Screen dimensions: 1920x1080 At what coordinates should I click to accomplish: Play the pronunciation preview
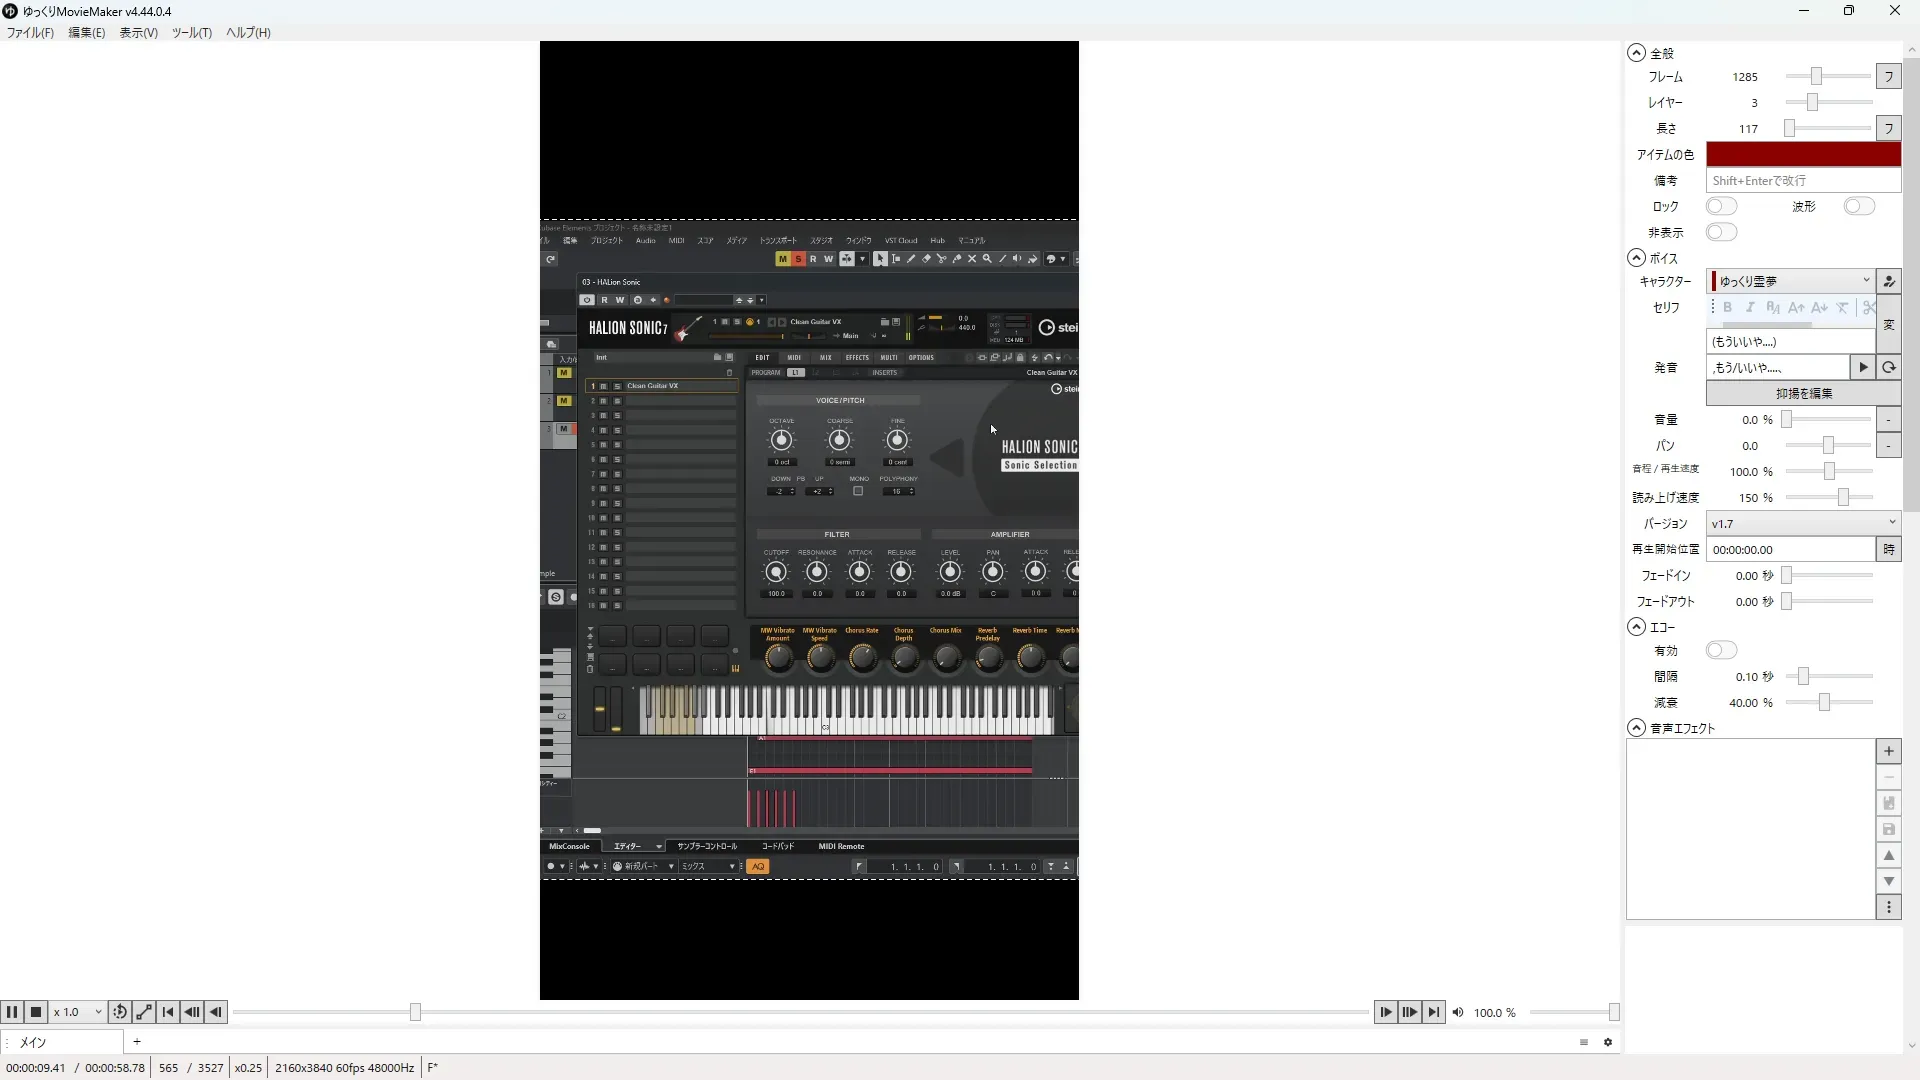pyautogui.click(x=1862, y=367)
